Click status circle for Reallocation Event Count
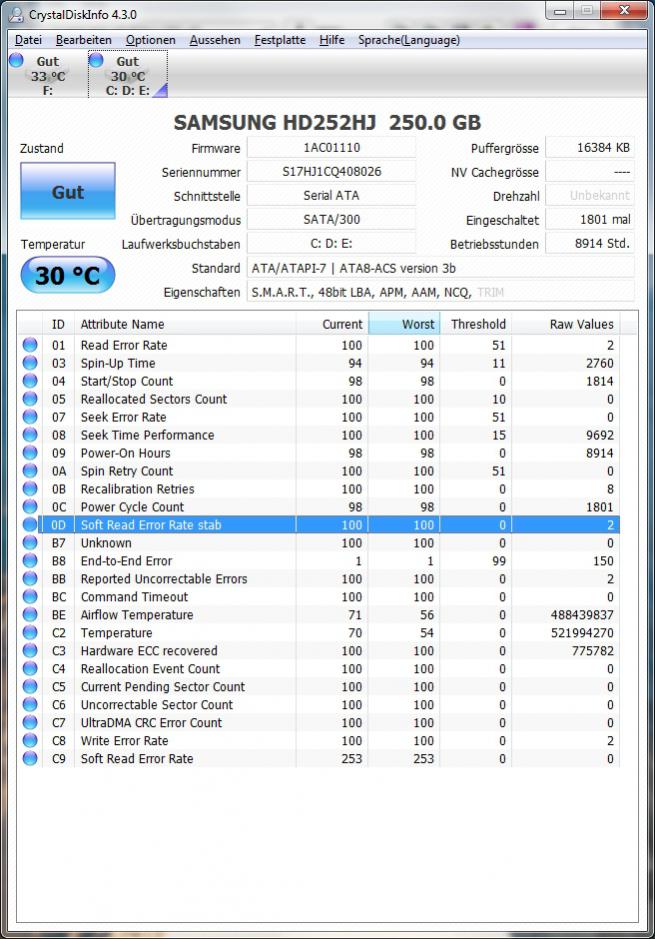This screenshot has width=655, height=939. [x=30, y=668]
